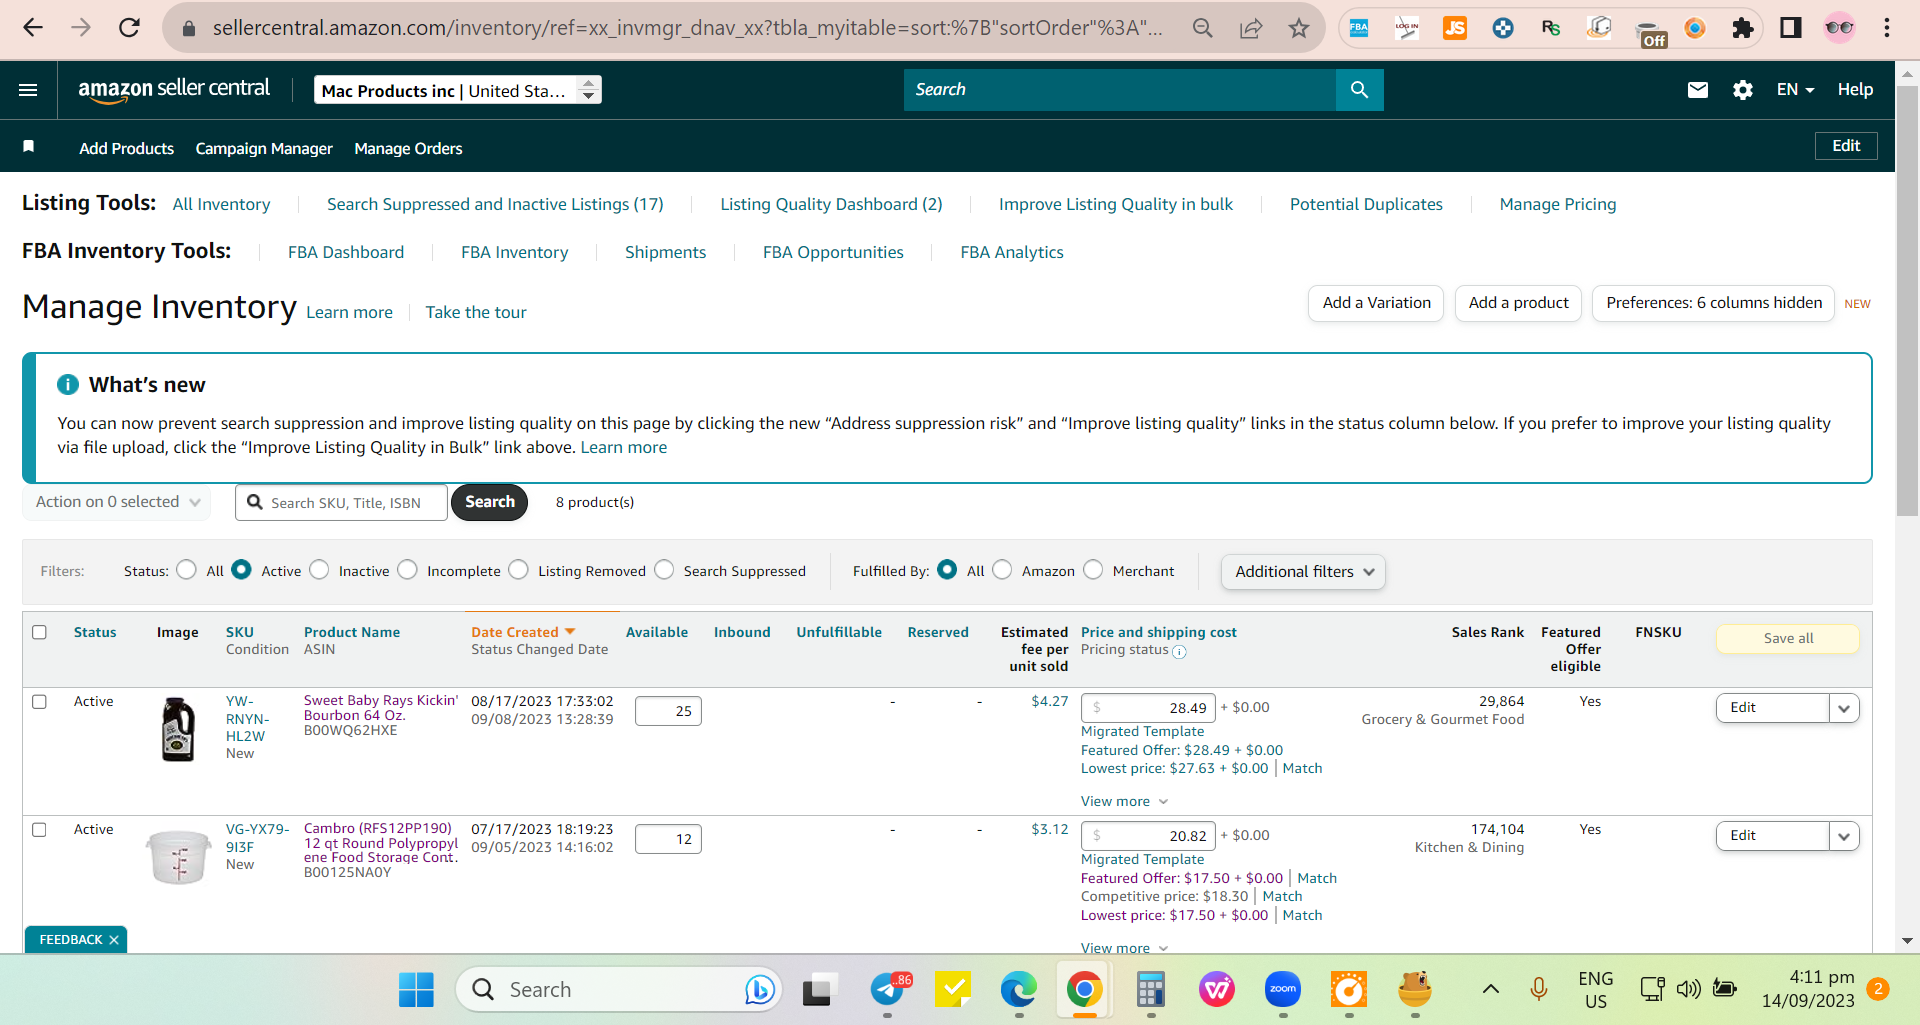Open Edit dropdown arrow for Sweet Baby Rays

click(x=1844, y=708)
